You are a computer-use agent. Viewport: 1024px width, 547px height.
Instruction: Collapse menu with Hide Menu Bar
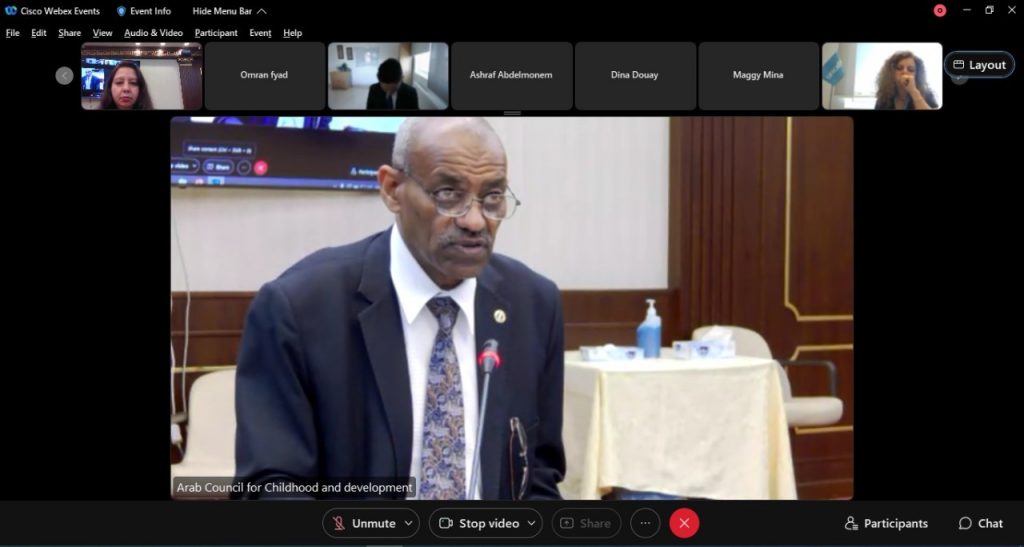pos(230,11)
